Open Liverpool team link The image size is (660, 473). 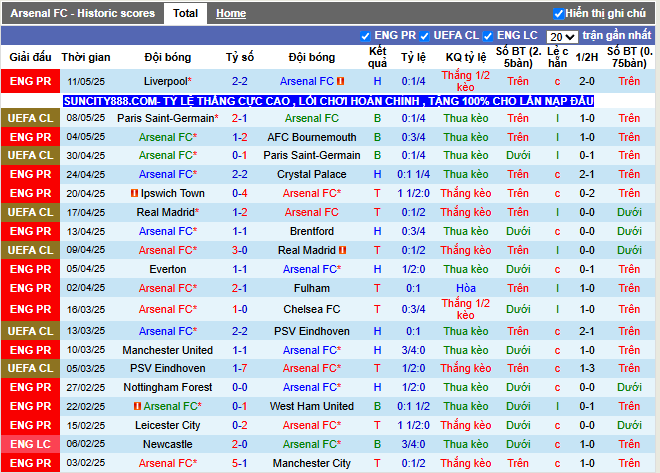(168, 81)
